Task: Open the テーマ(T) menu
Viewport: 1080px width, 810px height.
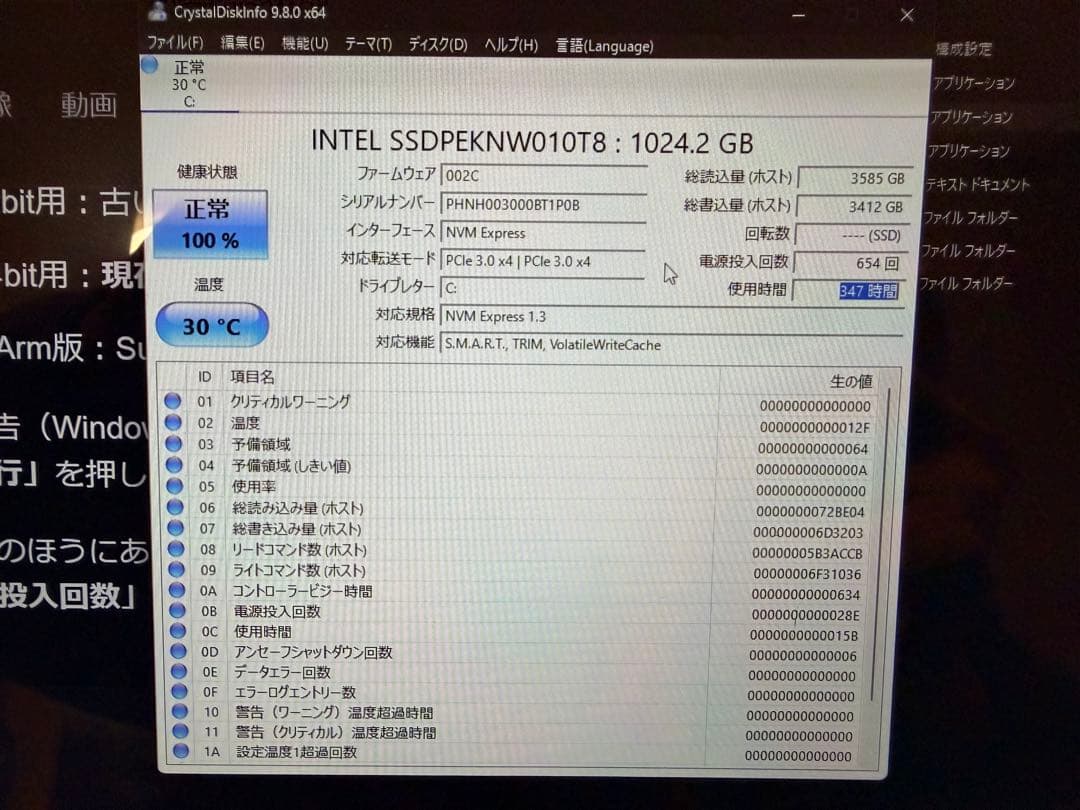Action: 368,44
